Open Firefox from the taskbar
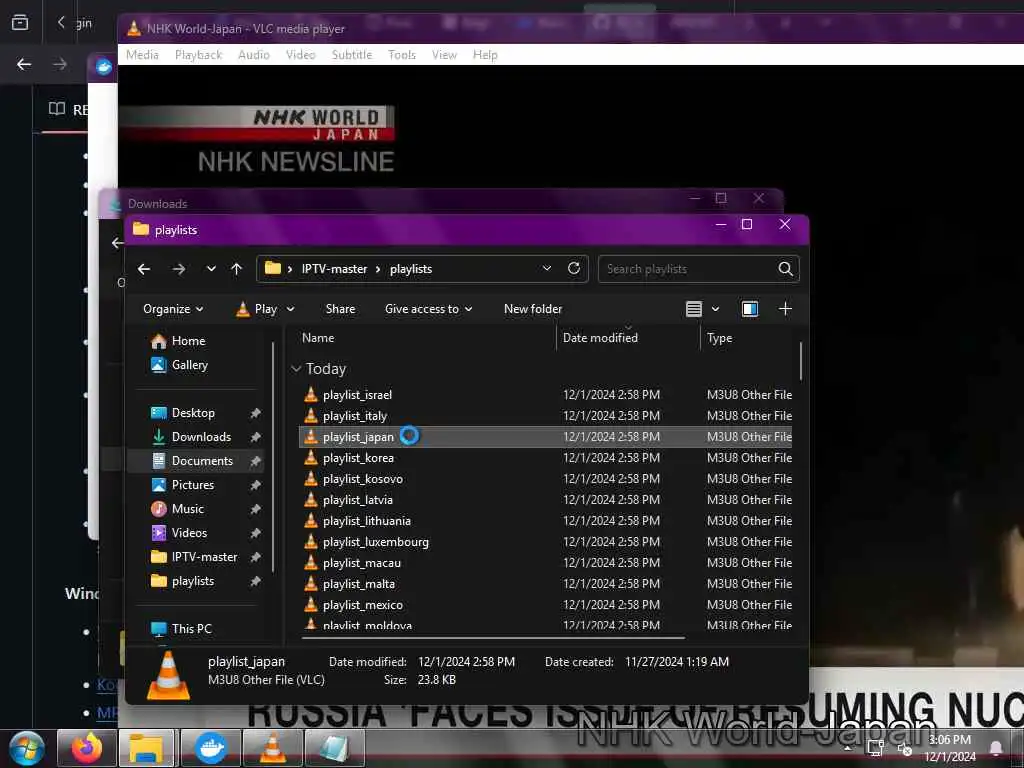Image resolution: width=1024 pixels, height=768 pixels. (87, 748)
